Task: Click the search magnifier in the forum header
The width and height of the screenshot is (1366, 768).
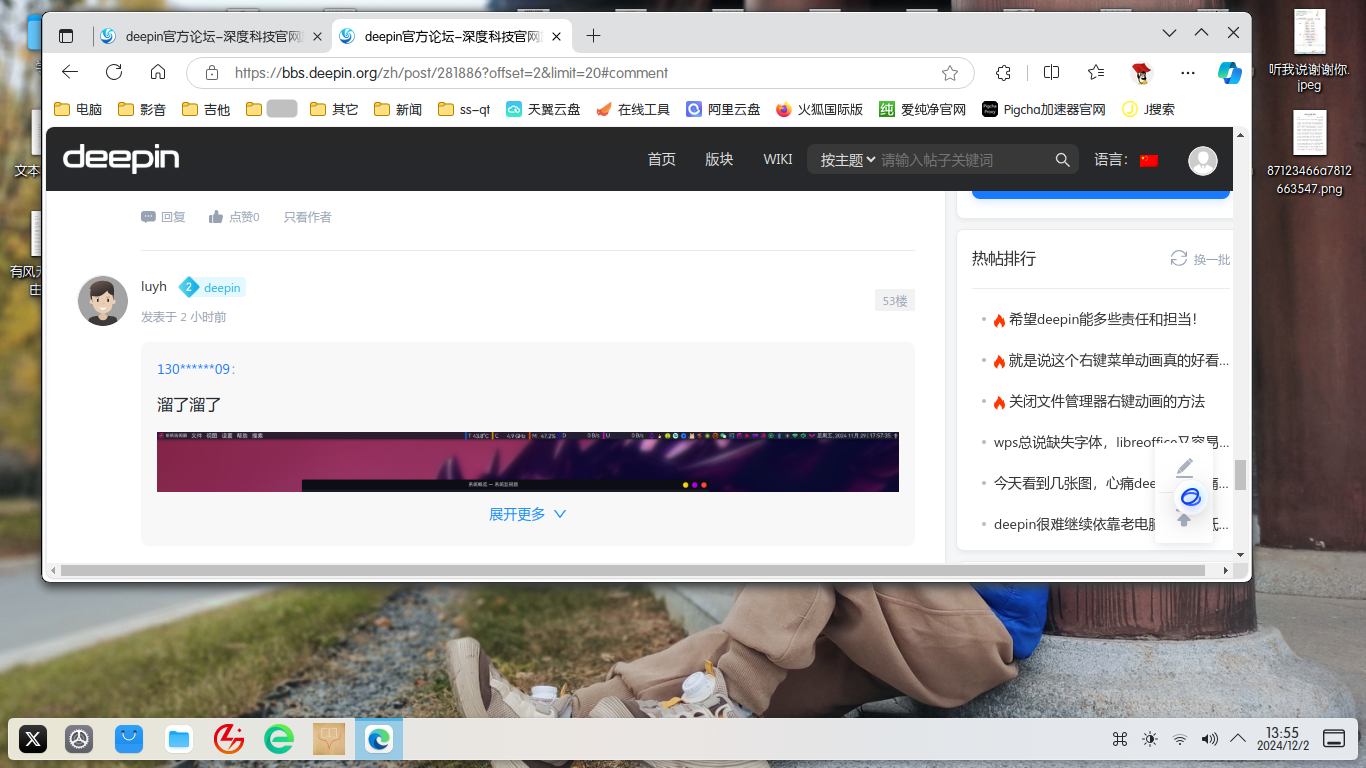Action: (1063, 160)
